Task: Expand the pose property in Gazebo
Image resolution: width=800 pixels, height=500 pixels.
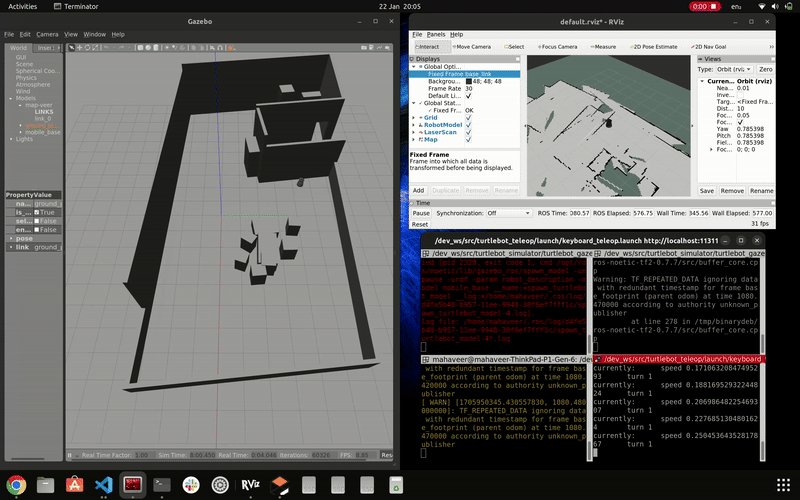Action: tap(11, 238)
